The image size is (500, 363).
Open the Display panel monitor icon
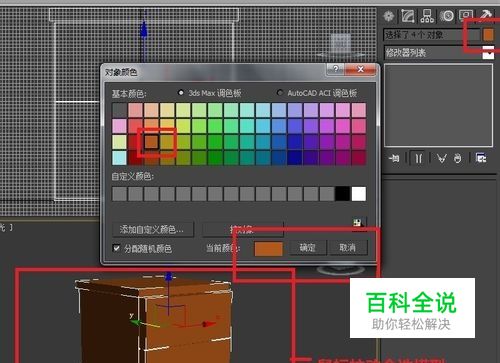pyautogui.click(x=466, y=15)
